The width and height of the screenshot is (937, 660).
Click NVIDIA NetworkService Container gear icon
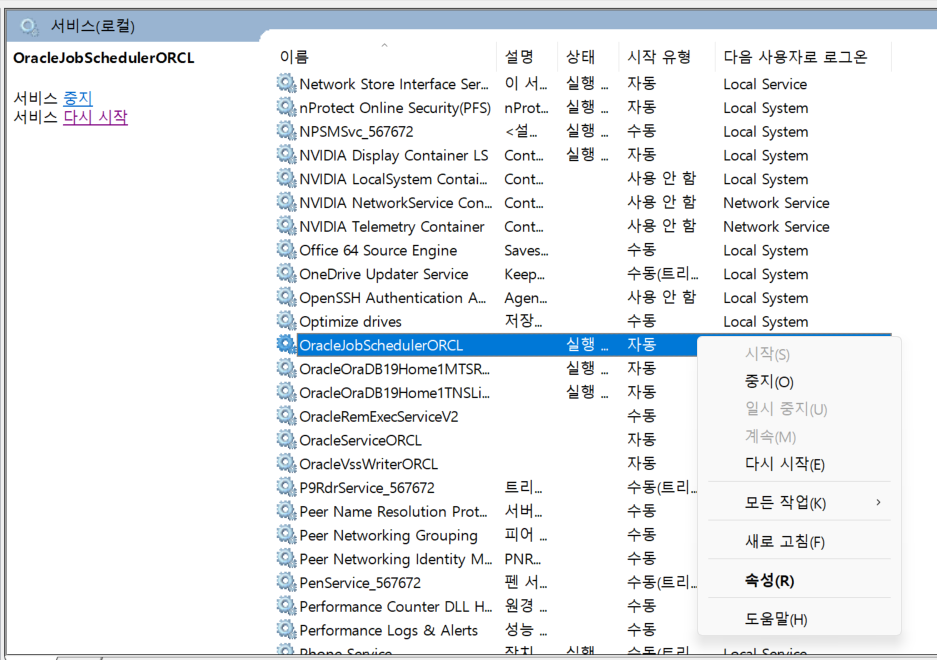(286, 202)
